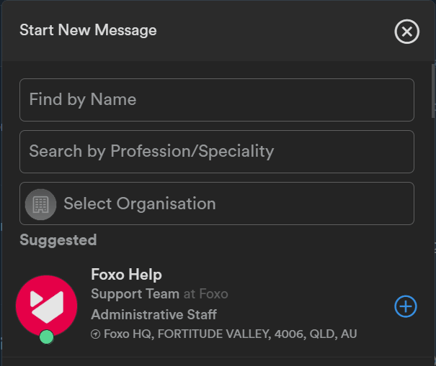Image resolution: width=436 pixels, height=366 pixels.
Task: Click the Administrative Staff label
Action: click(x=154, y=314)
